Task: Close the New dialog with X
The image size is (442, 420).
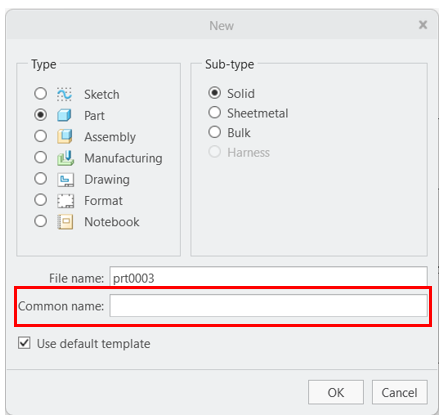Action: 423,25
